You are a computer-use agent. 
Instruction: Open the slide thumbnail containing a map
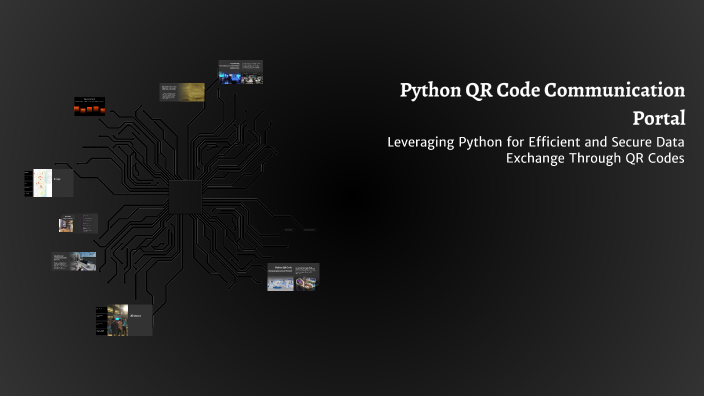pos(49,183)
